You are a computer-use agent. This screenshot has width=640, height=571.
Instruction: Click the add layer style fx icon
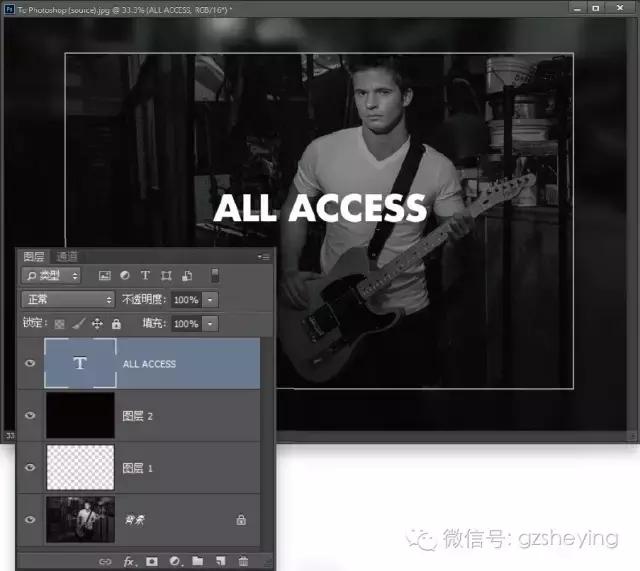click(x=129, y=562)
